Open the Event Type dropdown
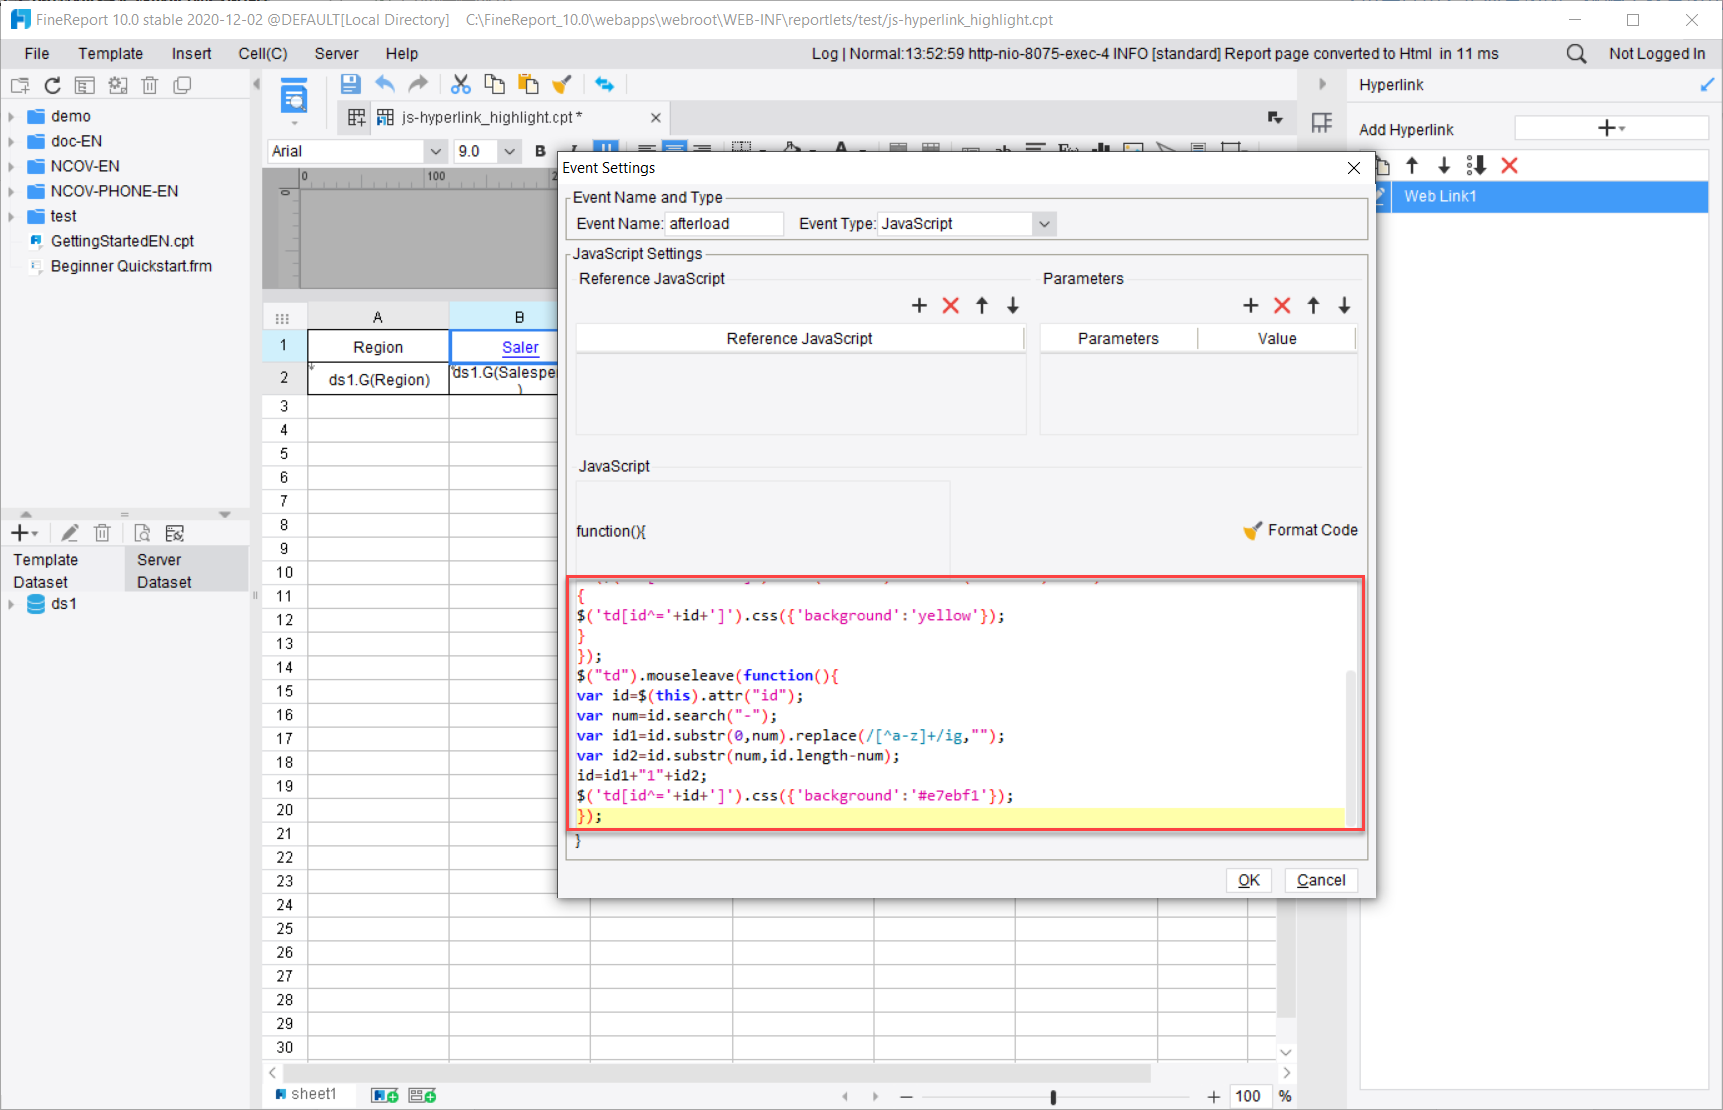The height and width of the screenshot is (1110, 1723). [1044, 223]
